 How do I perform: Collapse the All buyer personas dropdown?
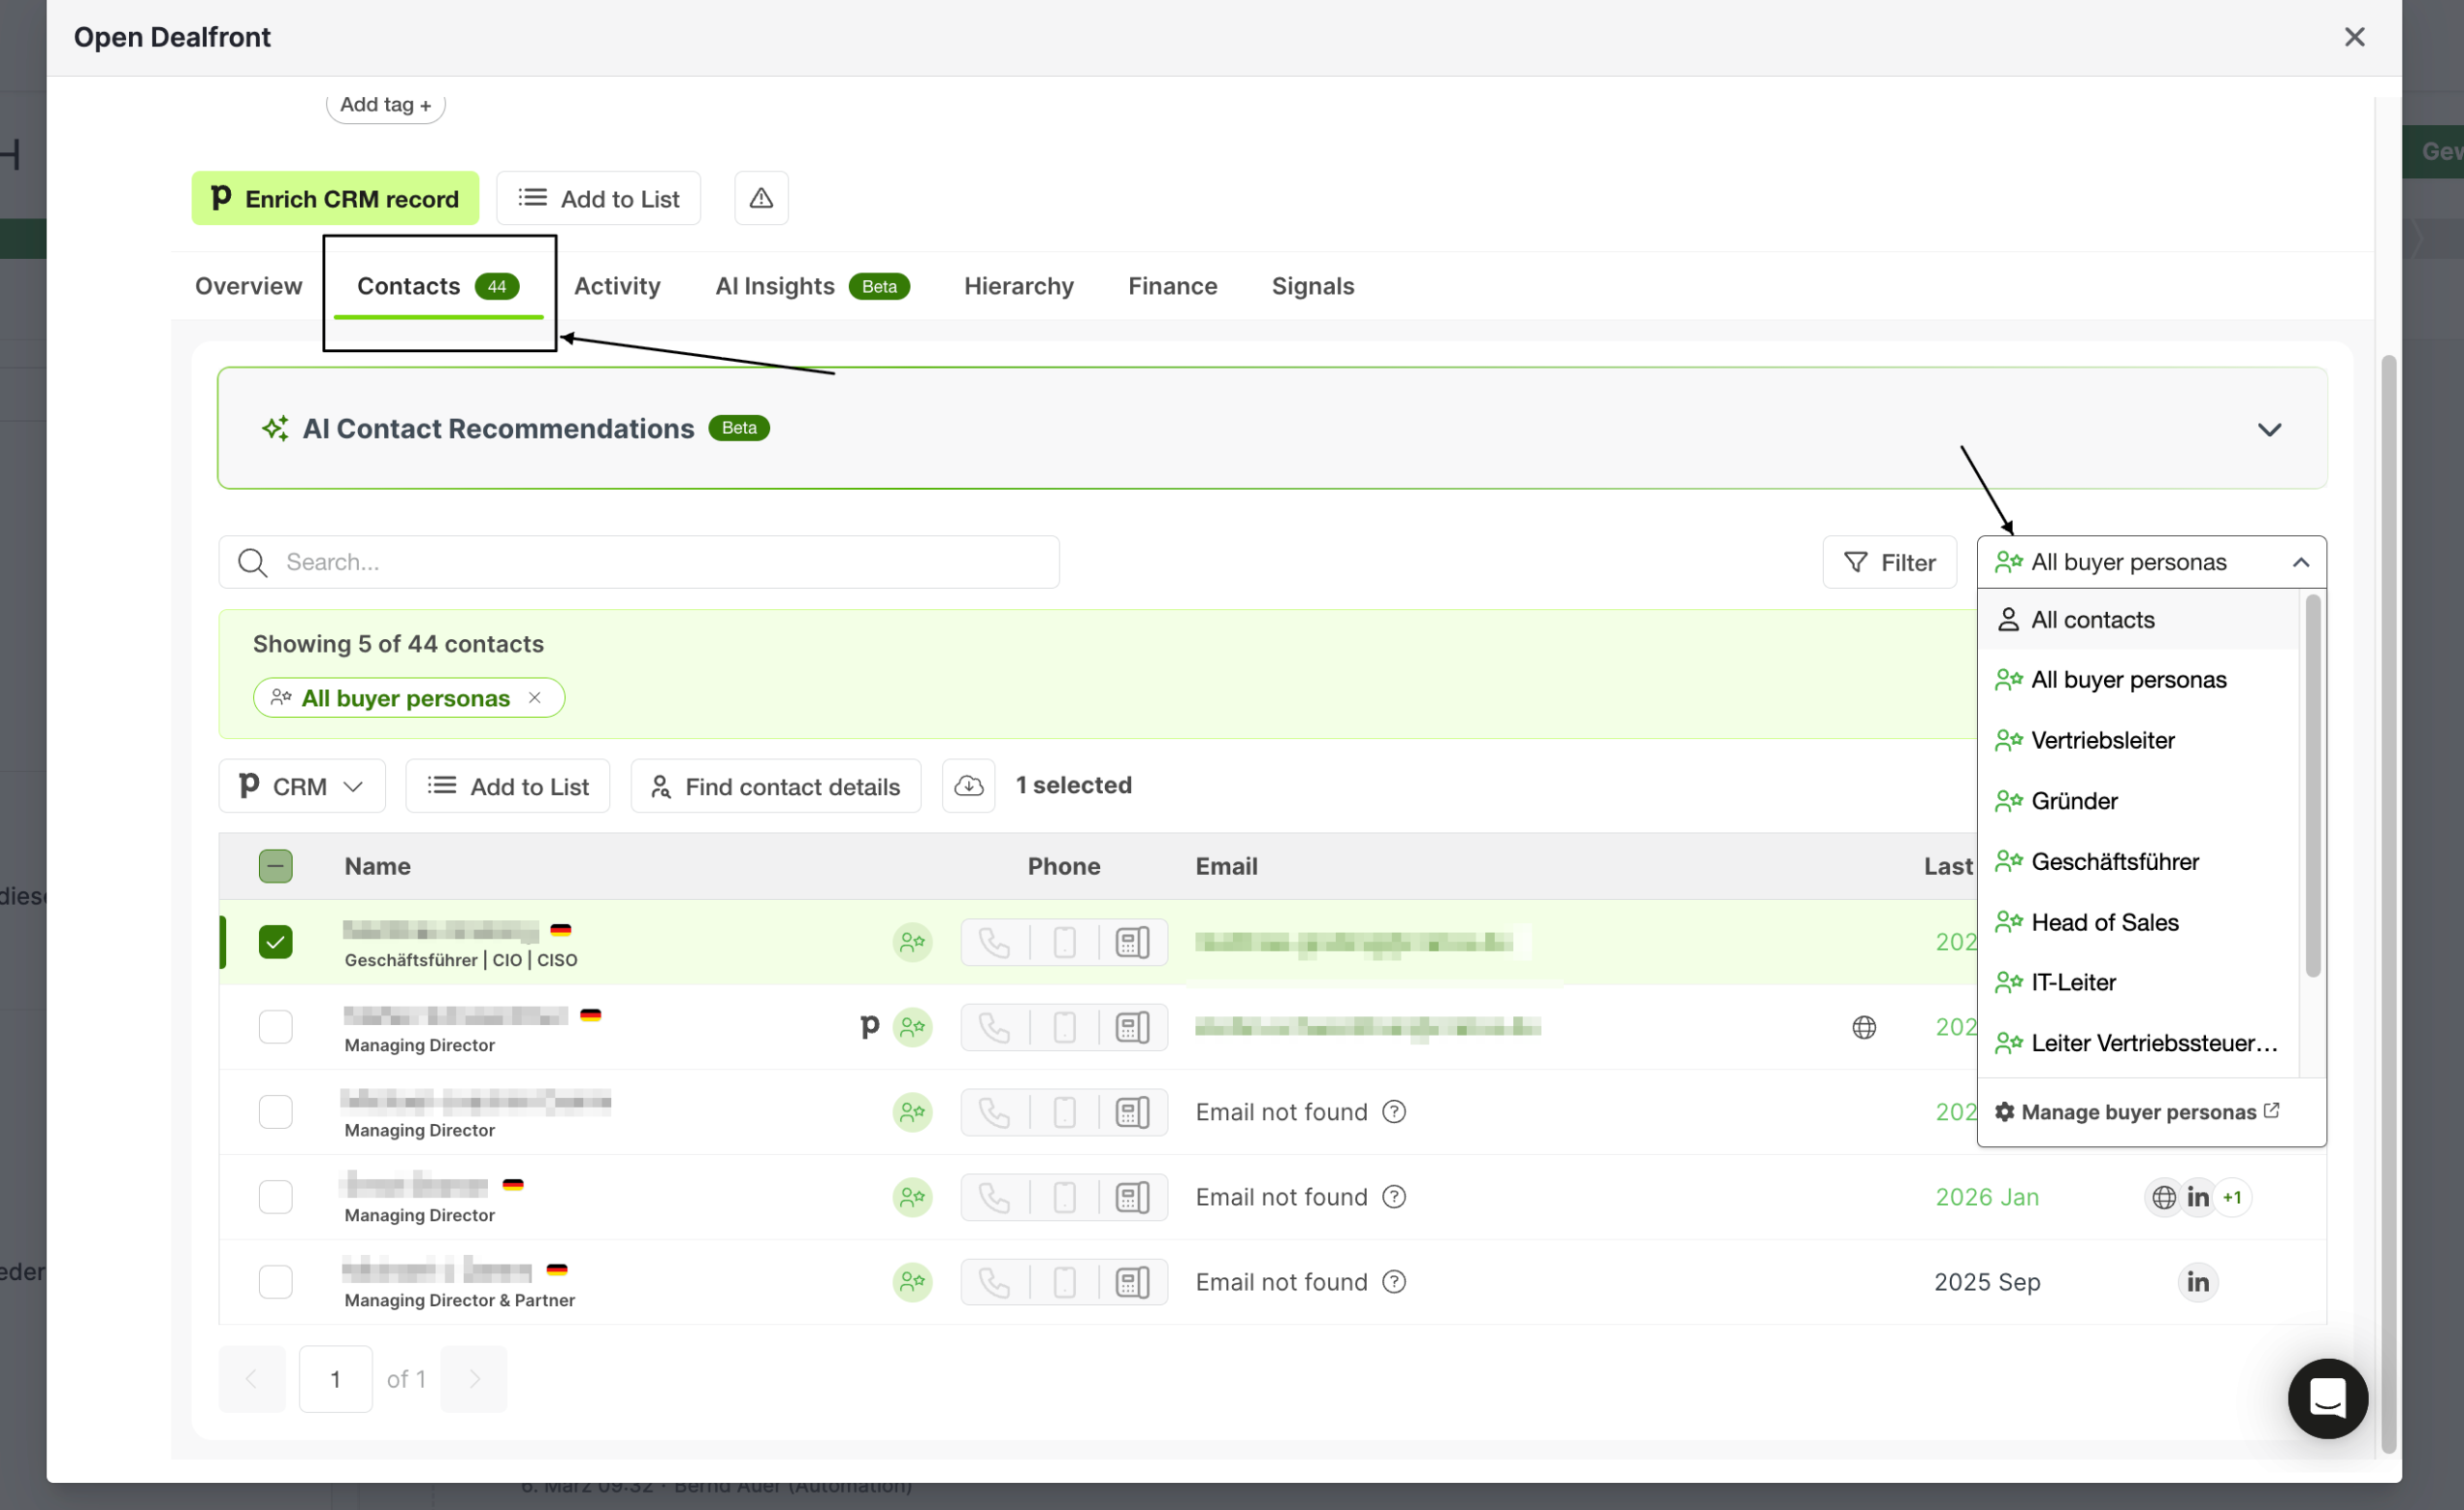click(x=2300, y=562)
